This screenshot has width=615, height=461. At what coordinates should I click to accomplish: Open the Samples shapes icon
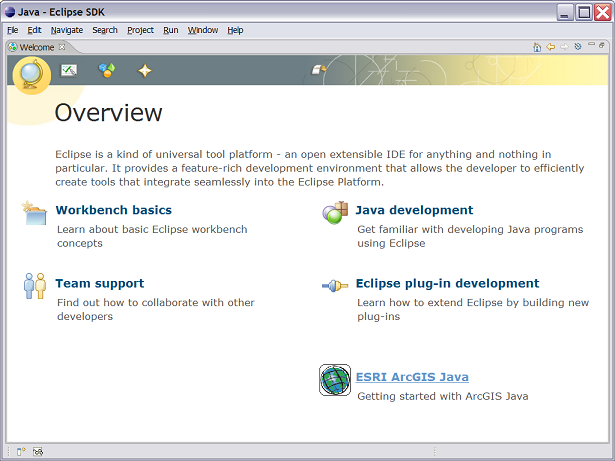point(107,70)
